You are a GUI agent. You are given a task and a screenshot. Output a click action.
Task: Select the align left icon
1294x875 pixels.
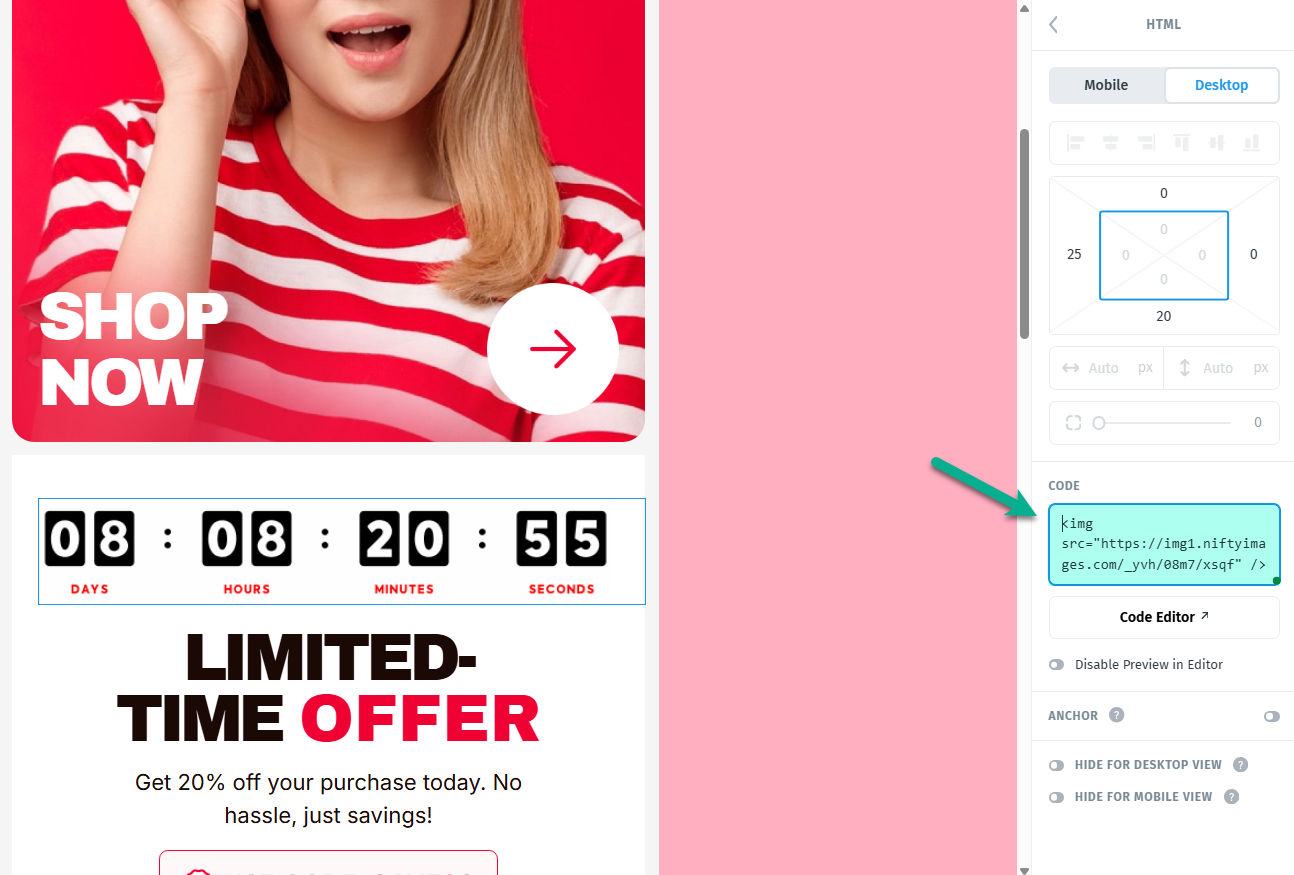(1076, 143)
